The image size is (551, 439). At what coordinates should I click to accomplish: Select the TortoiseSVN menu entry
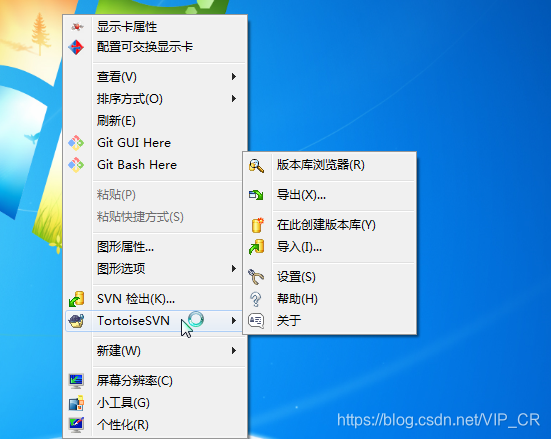coord(154,321)
